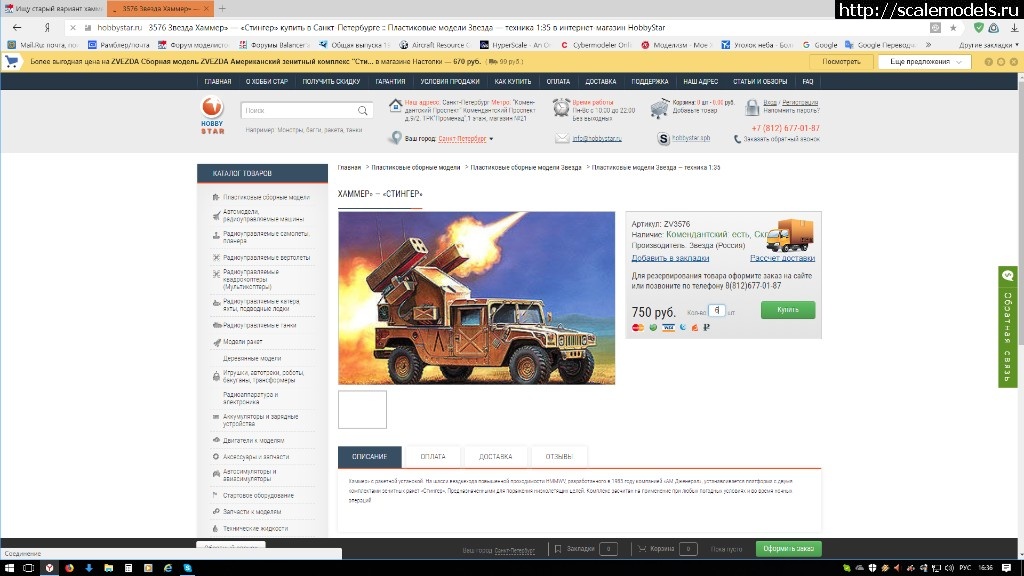Open Аккумуляторы и зарядные устройства category

coord(260,420)
